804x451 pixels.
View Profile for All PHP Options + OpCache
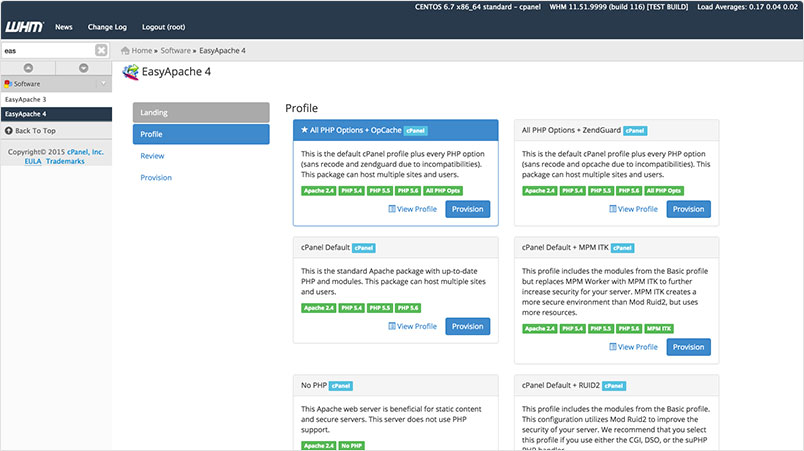412,209
